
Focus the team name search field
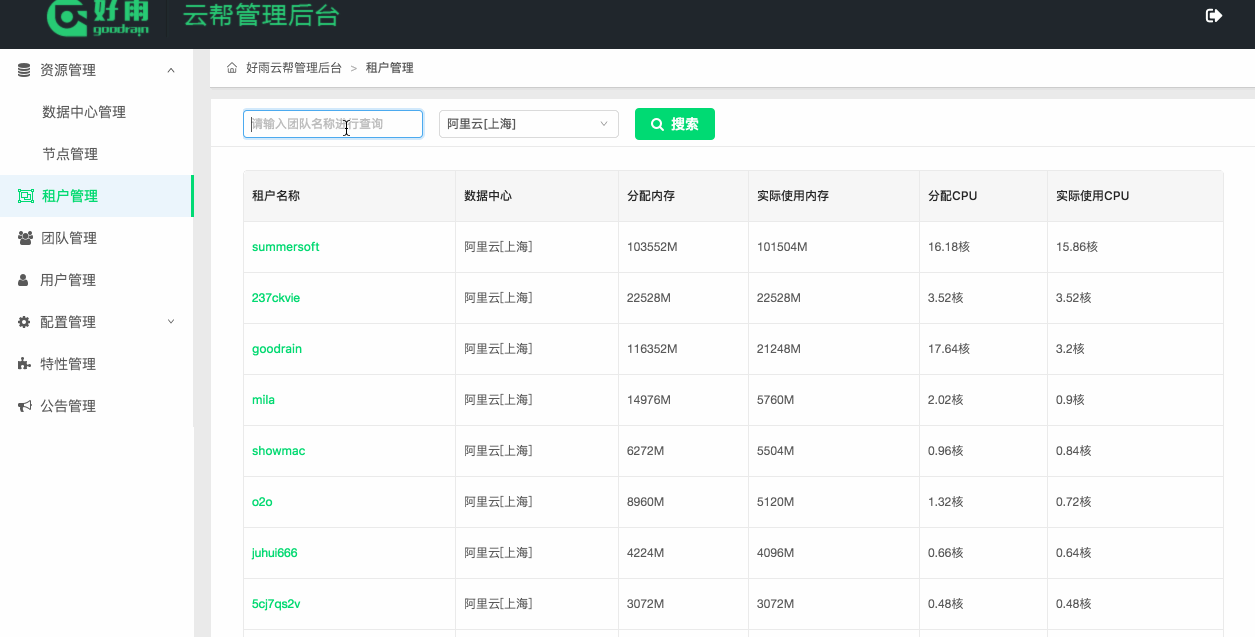pos(333,124)
